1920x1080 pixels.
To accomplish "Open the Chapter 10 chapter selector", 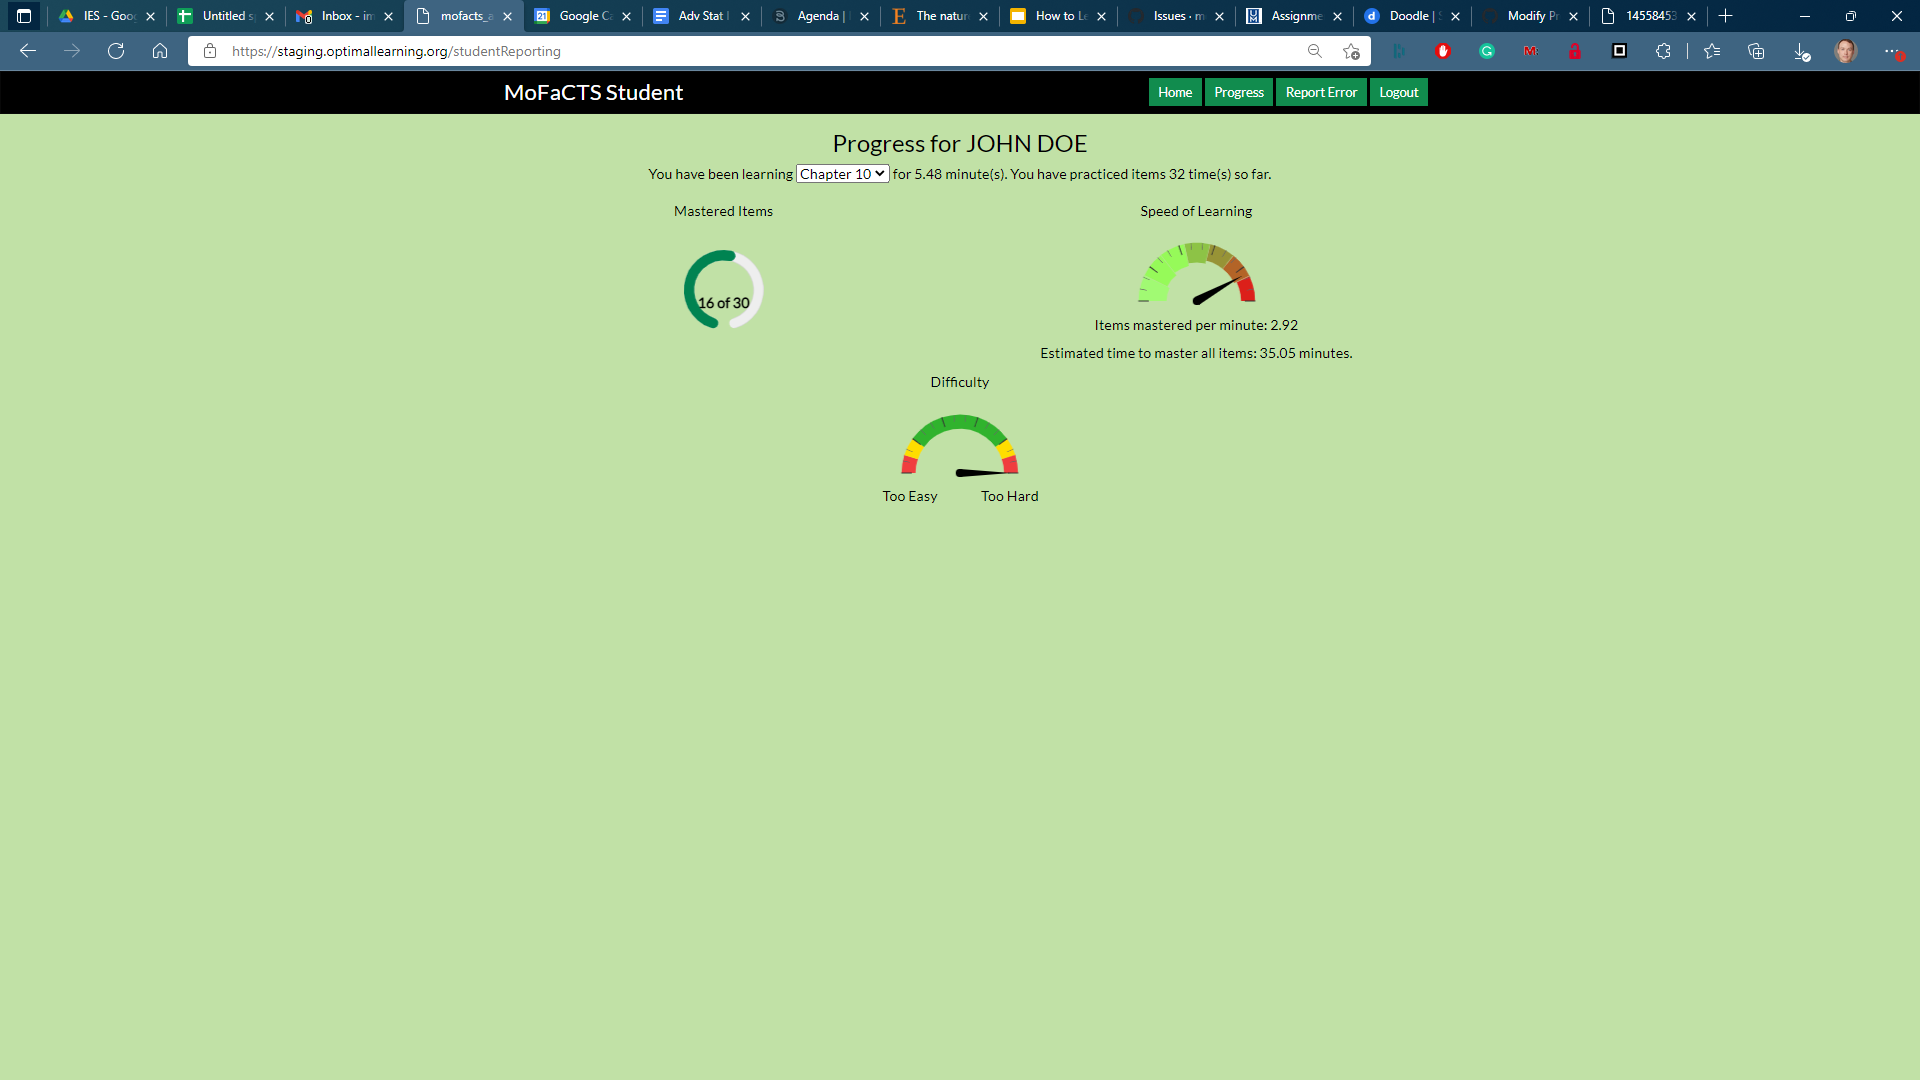I will point(841,173).
